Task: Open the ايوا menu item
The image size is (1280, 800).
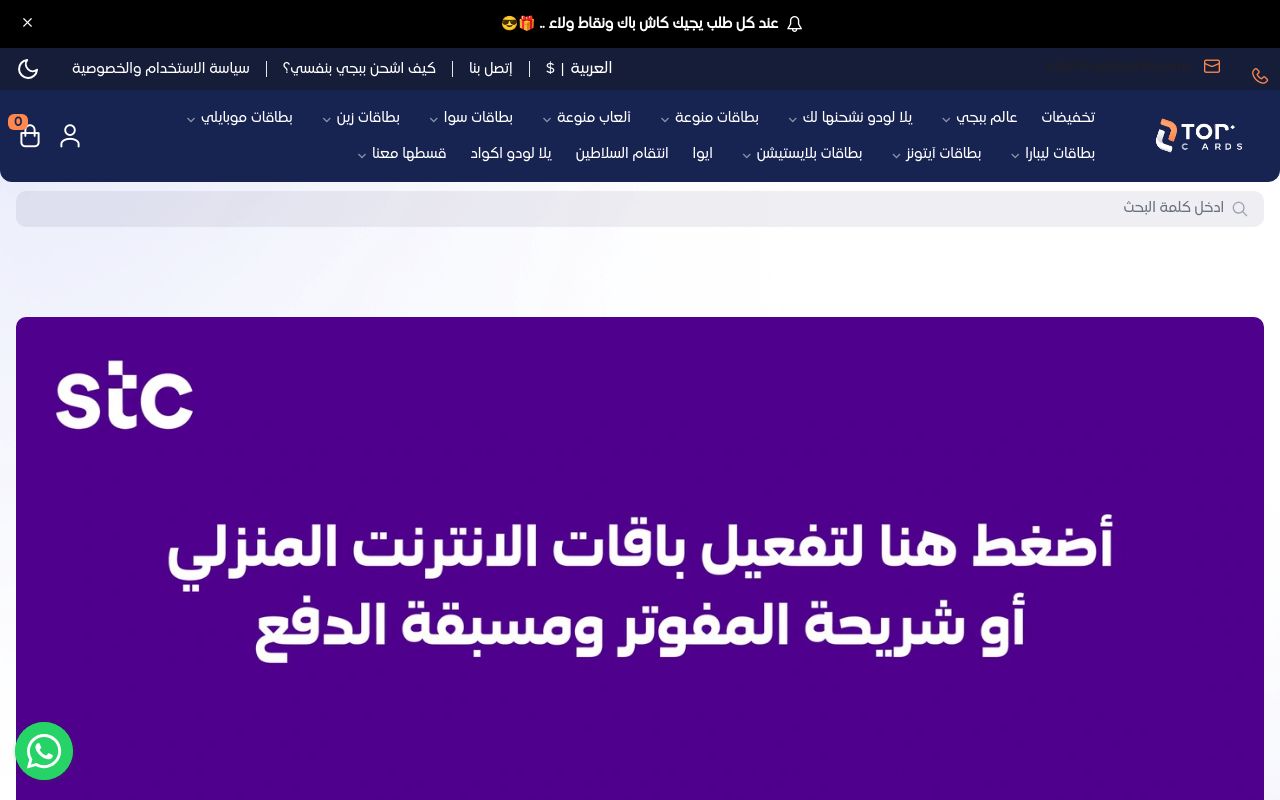Action: click(703, 153)
